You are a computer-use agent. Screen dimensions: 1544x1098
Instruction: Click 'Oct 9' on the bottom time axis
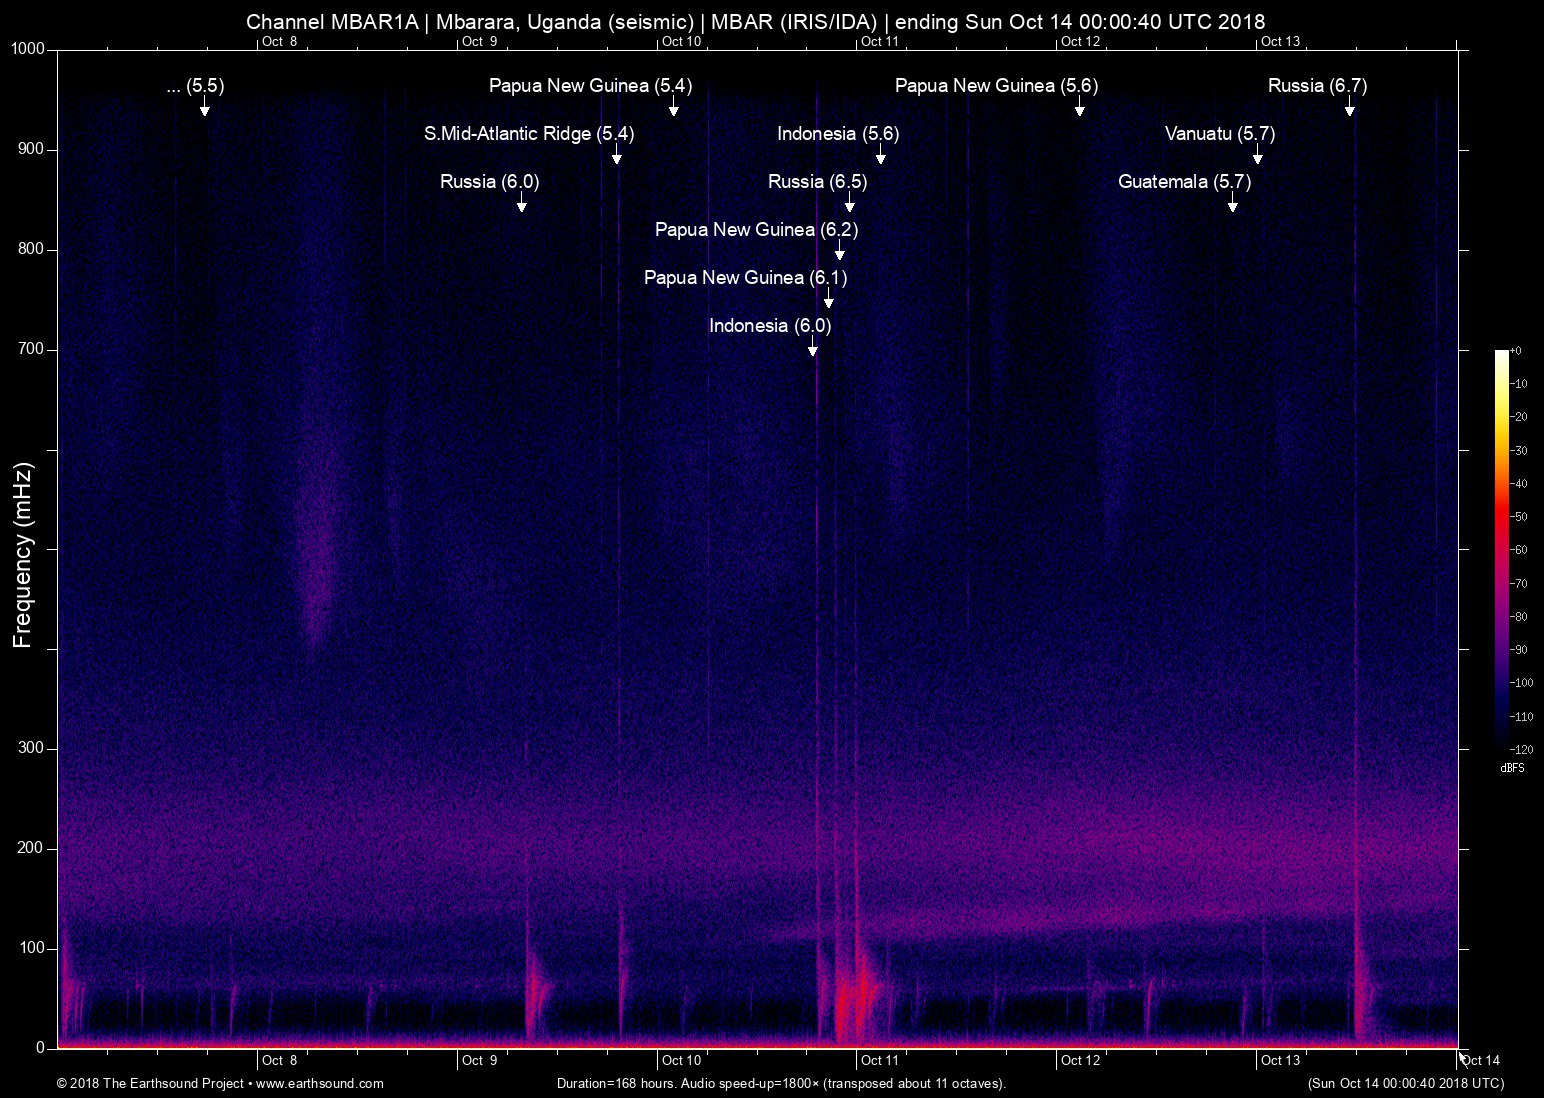pos(479,1061)
